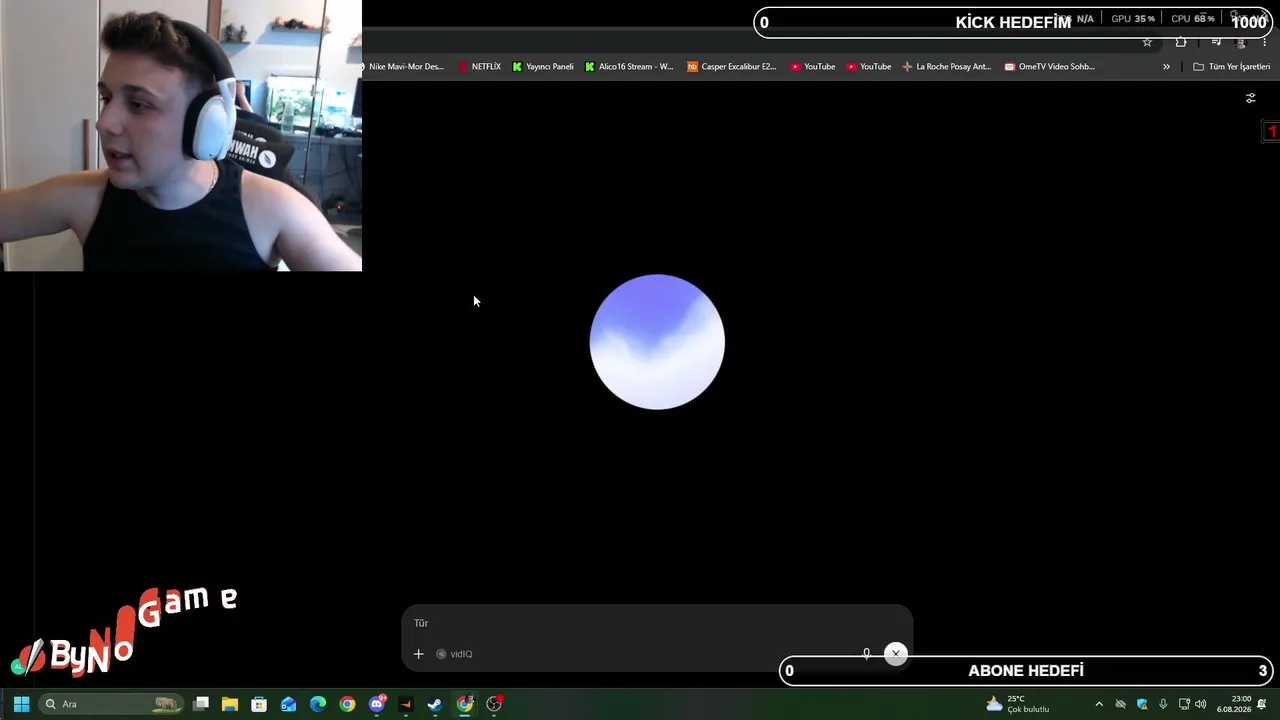Viewport: 1280px width, 720px height.
Task: Select the vidIQ option in the composer
Action: point(454,654)
